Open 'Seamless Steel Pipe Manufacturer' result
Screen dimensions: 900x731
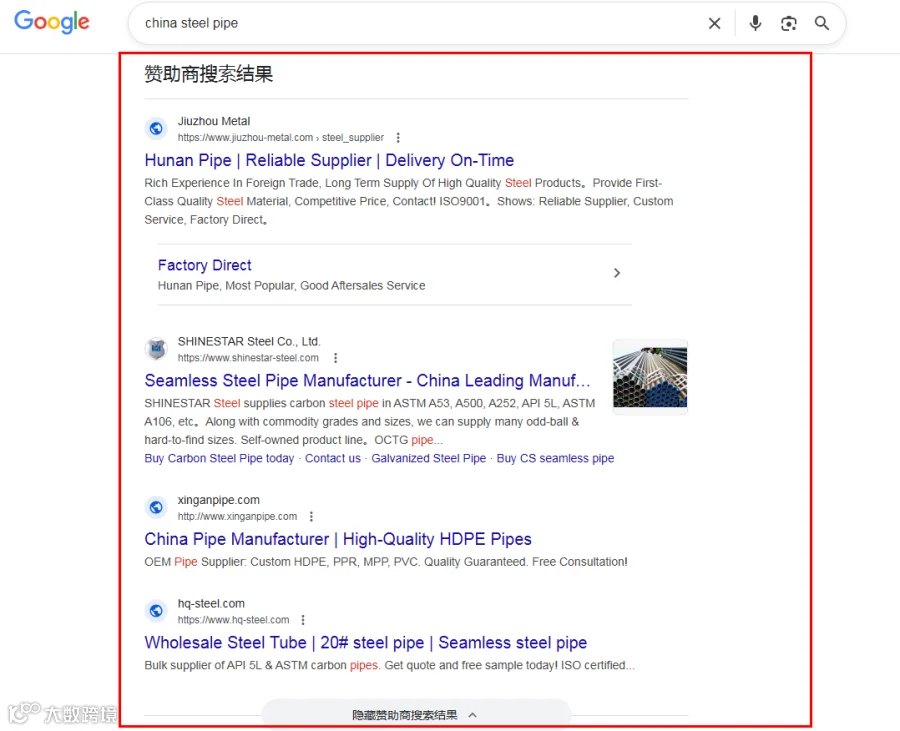pyautogui.click(x=367, y=380)
